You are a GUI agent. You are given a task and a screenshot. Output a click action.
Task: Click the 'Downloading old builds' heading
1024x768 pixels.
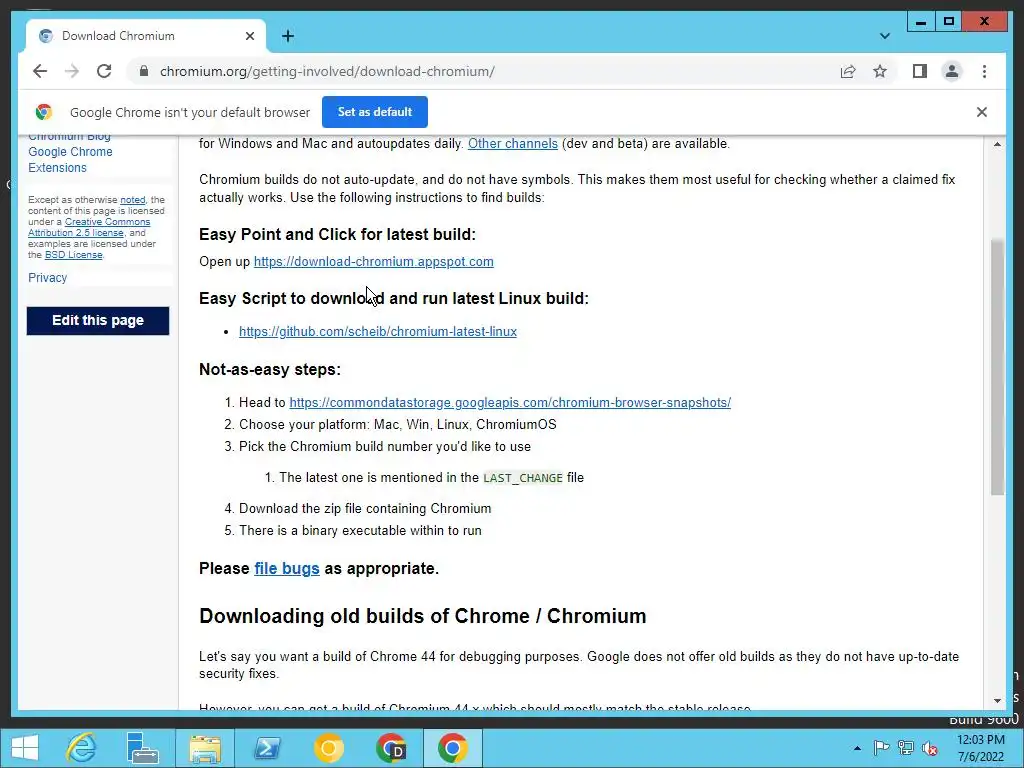tap(423, 616)
